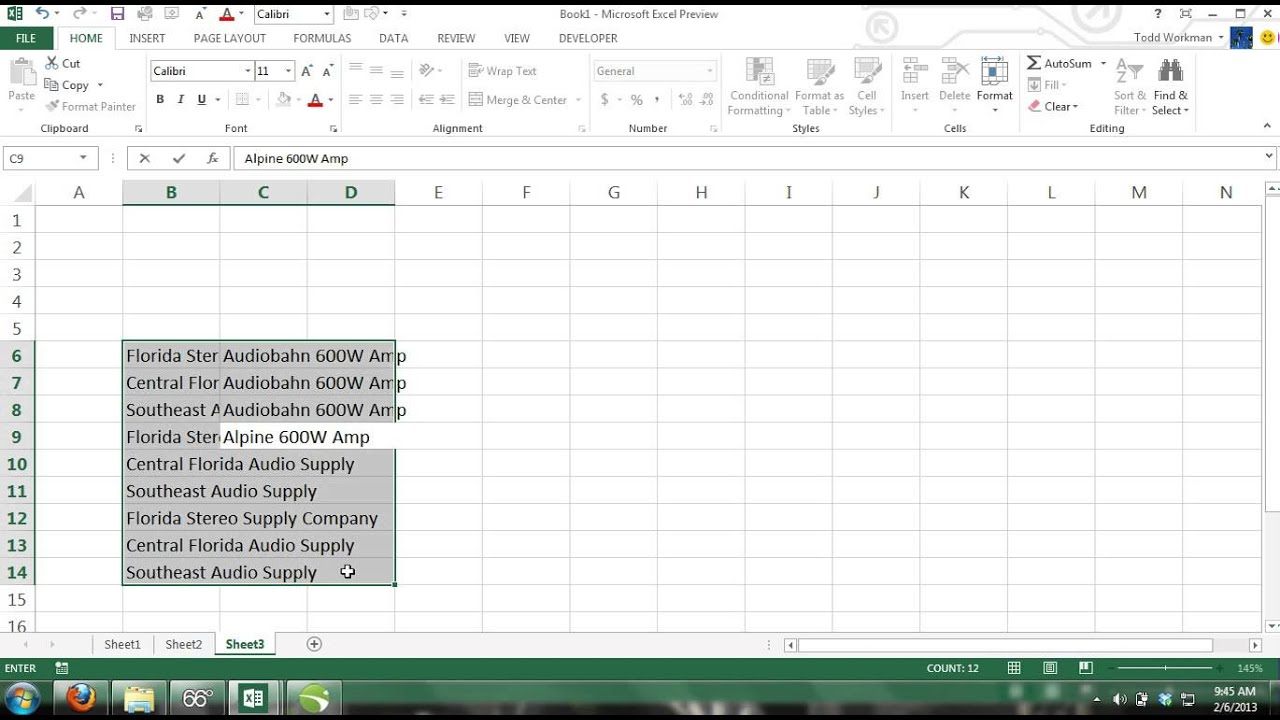Open the Merge & Center dropdown arrow
Image resolution: width=1280 pixels, height=720 pixels.
578,100
